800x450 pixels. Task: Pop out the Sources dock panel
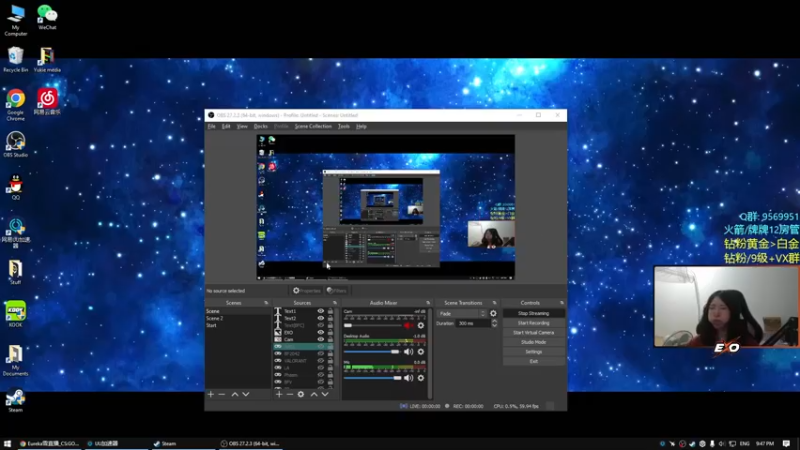click(x=335, y=303)
